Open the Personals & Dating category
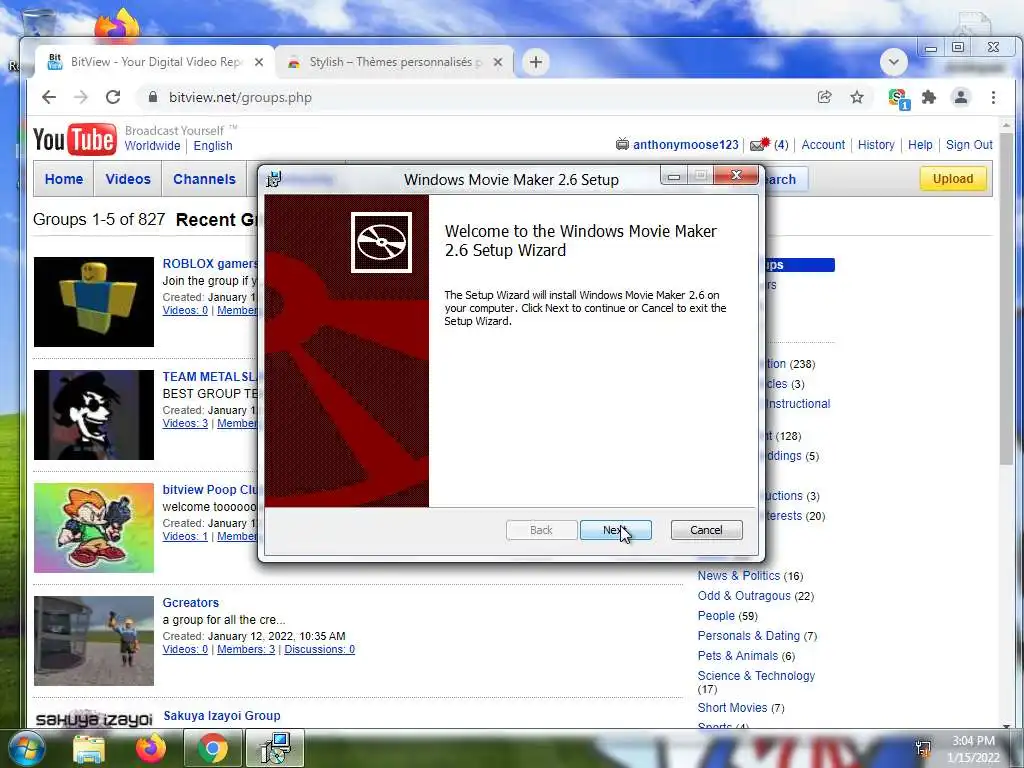Viewport: 1024px width, 768px height. point(748,635)
